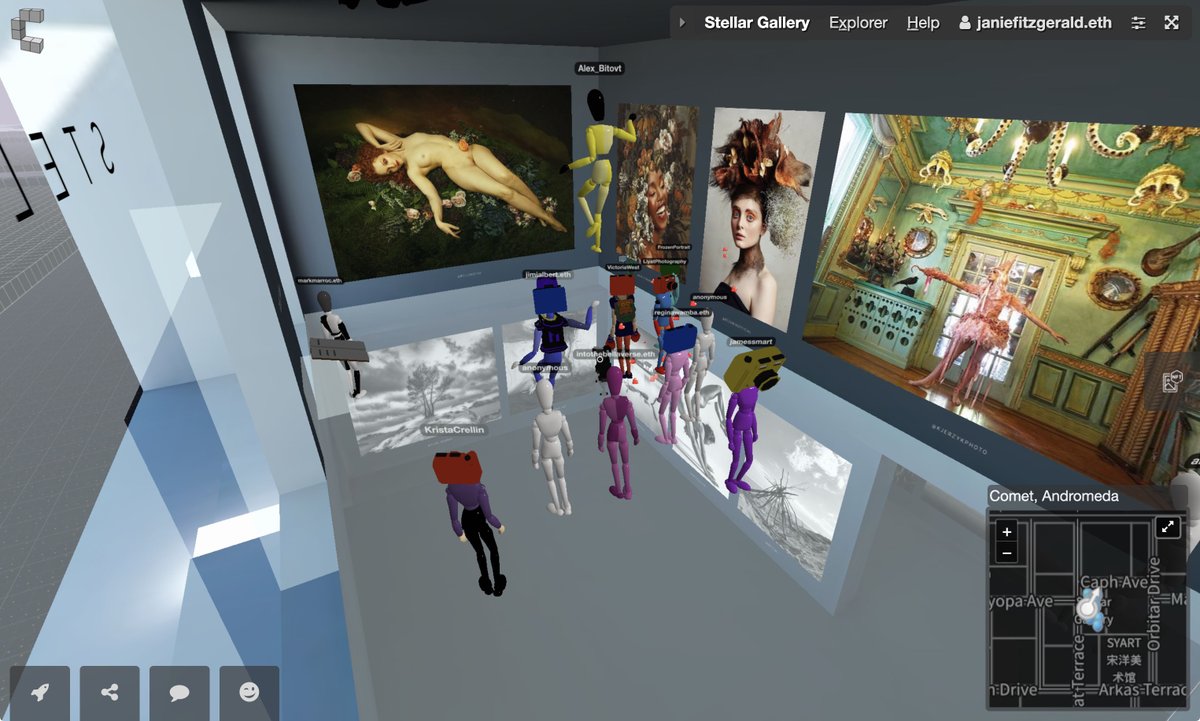Open the janiefitzgerald.eth account menu
Image resolution: width=1200 pixels, height=721 pixels.
click(x=1035, y=23)
